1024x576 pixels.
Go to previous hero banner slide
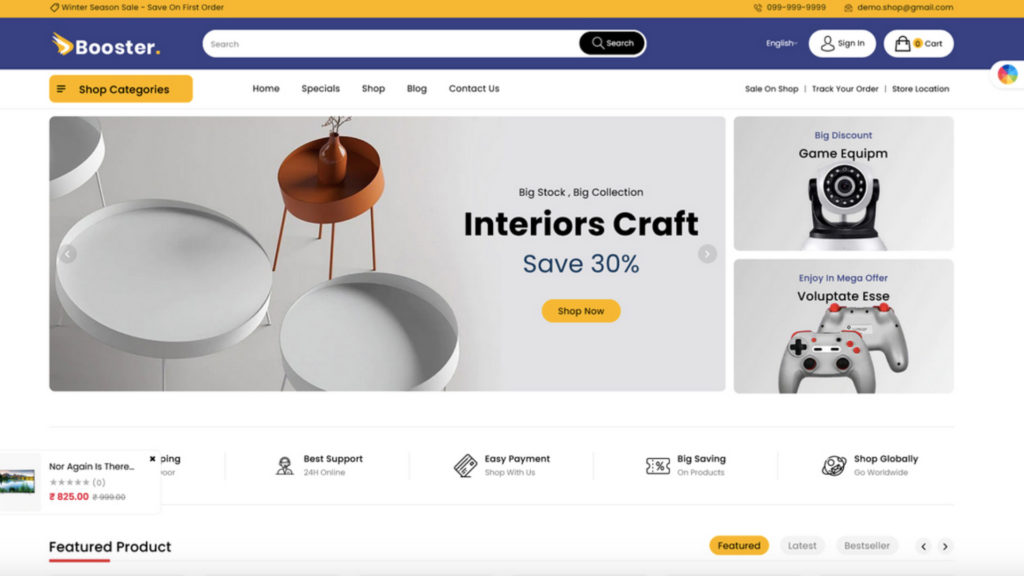pos(68,253)
